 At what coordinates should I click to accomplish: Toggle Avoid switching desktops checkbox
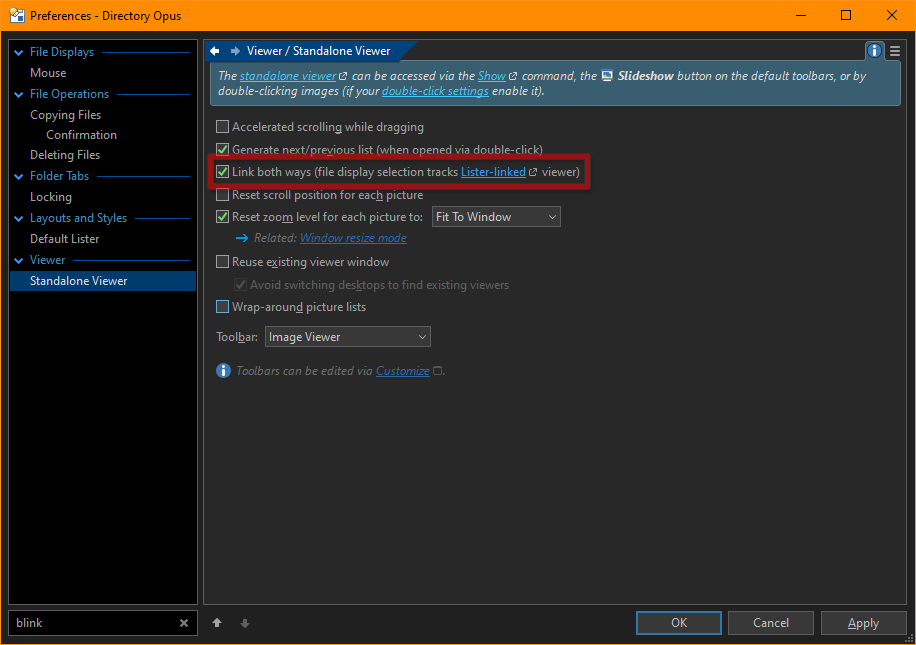coord(240,285)
